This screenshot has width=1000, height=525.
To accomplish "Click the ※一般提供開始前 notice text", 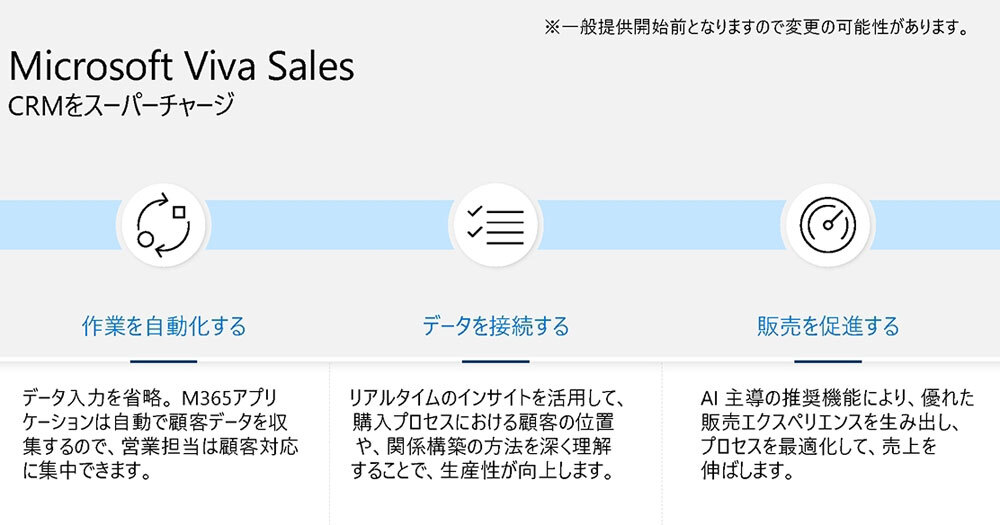I will coord(755,28).
